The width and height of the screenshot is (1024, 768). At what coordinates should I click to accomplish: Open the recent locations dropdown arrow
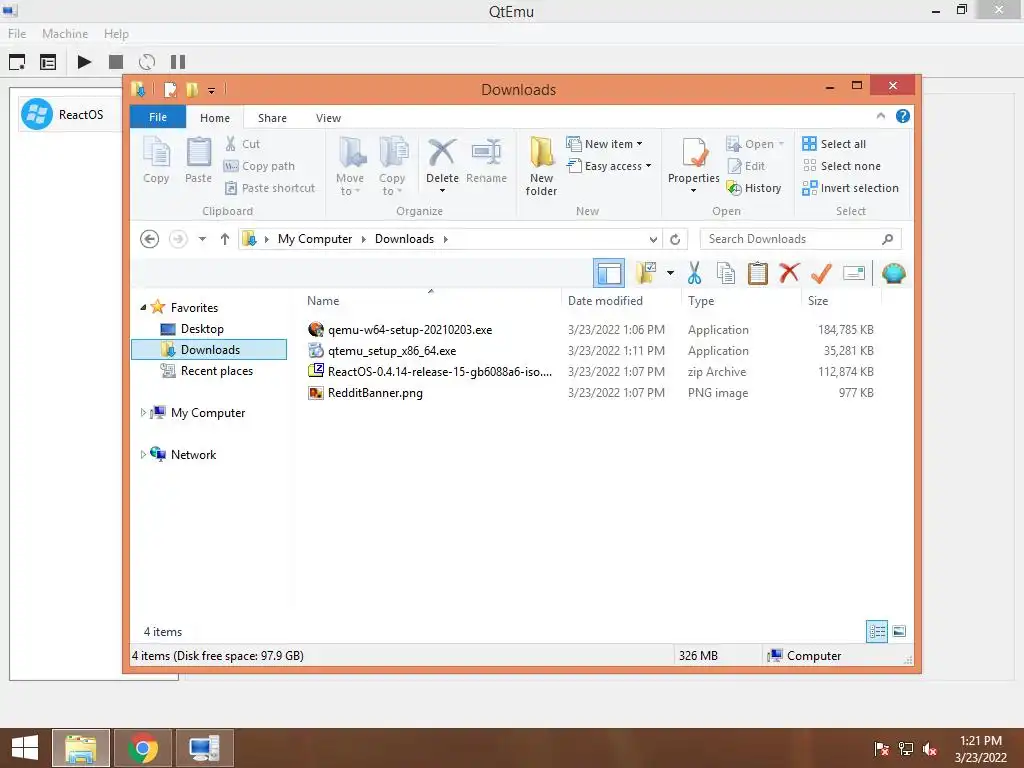[202, 239]
